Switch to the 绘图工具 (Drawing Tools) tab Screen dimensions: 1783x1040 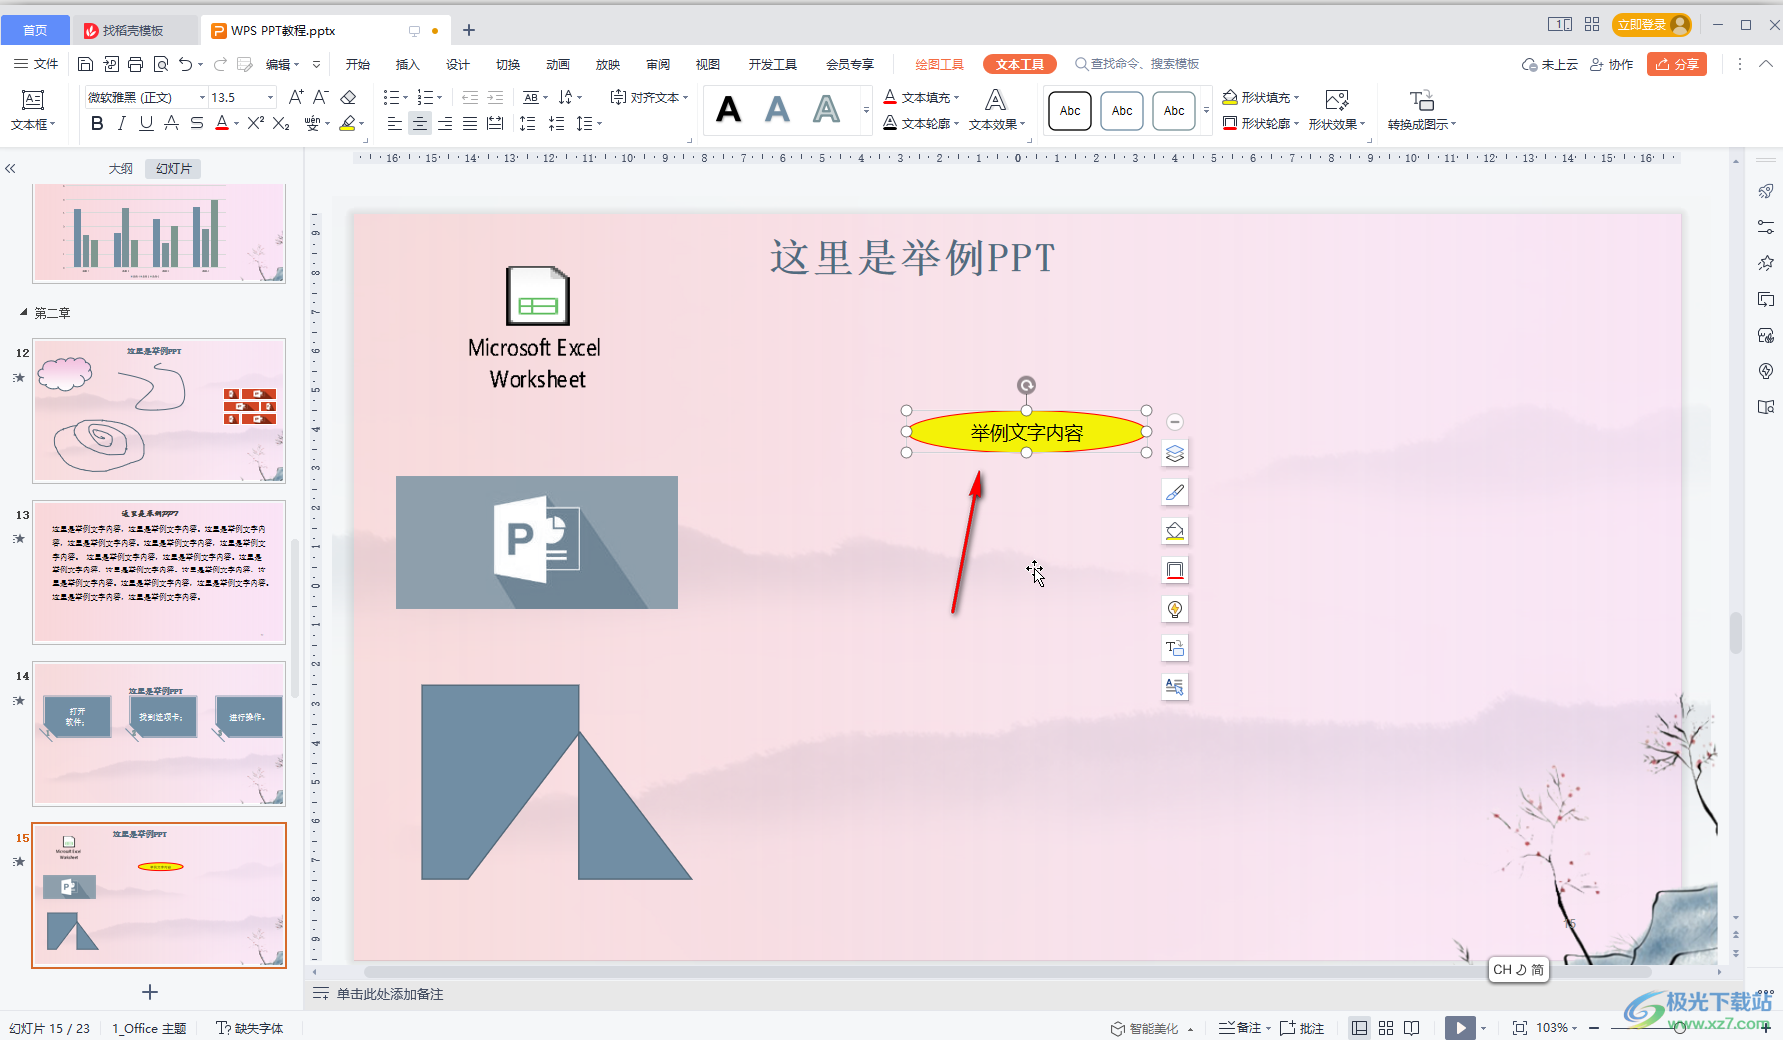[939, 64]
